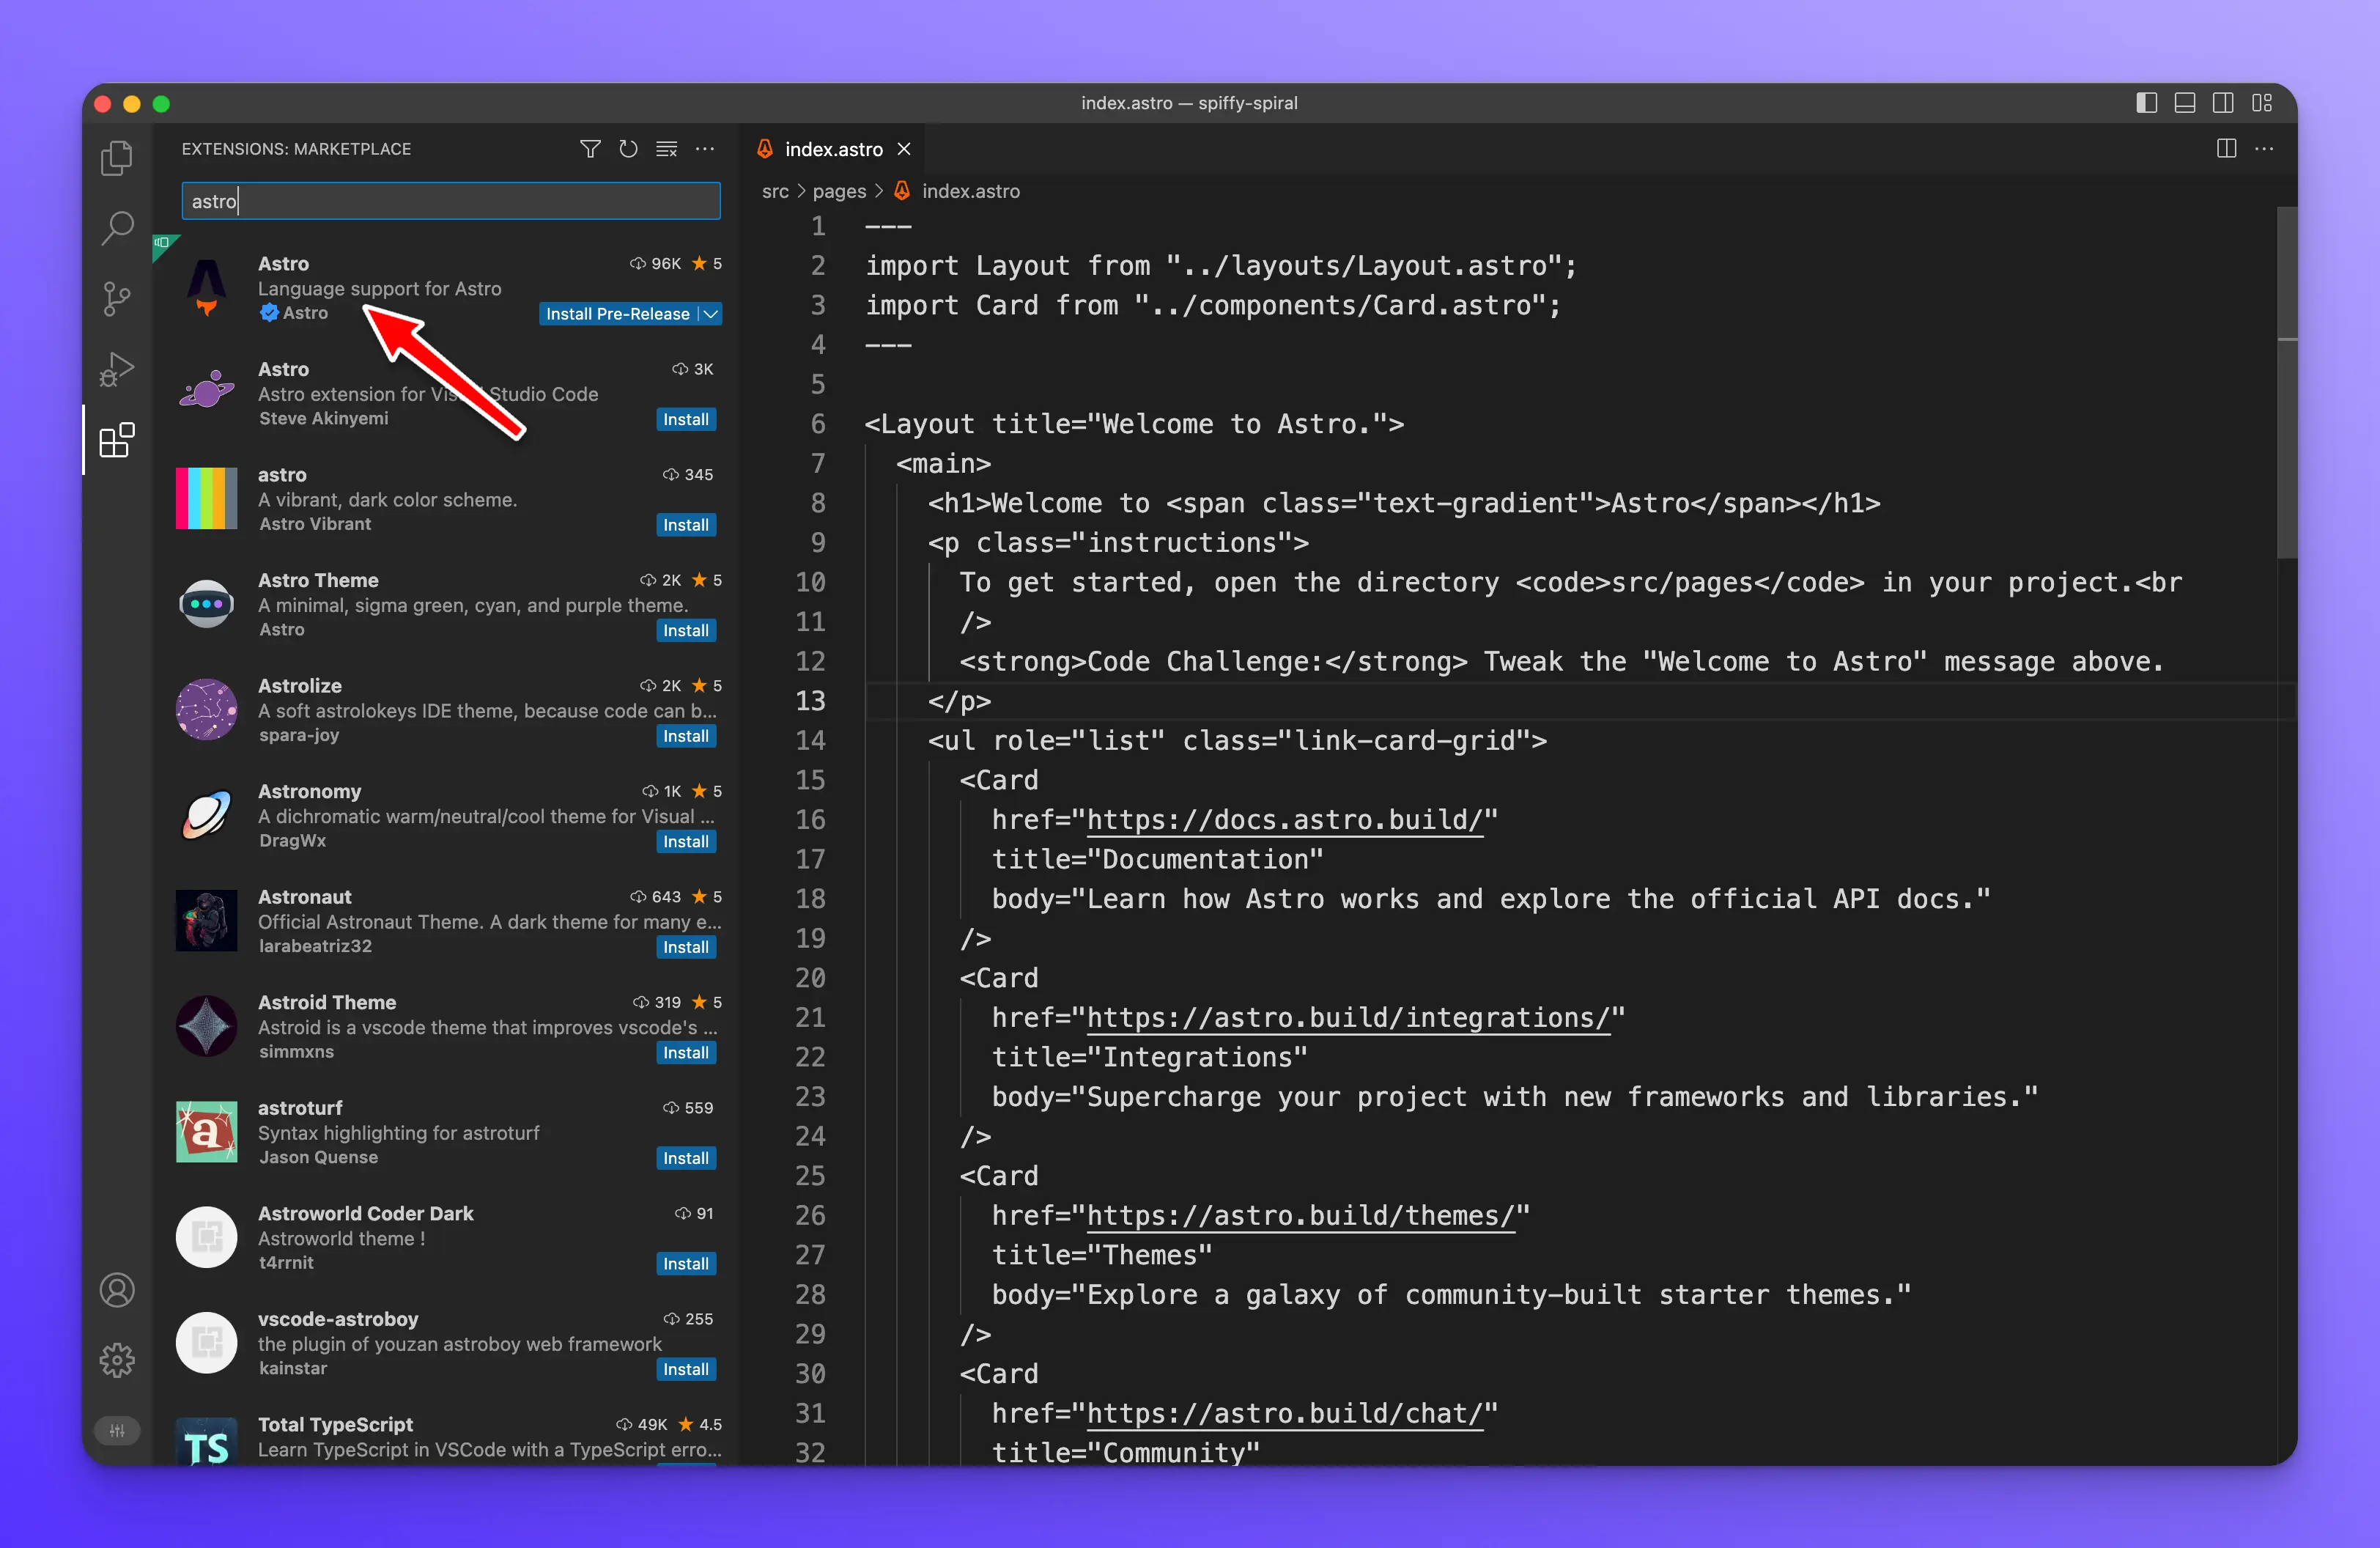This screenshot has width=2380, height=1548.
Task: Open the astro.build/integrations link
Action: (1348, 1017)
